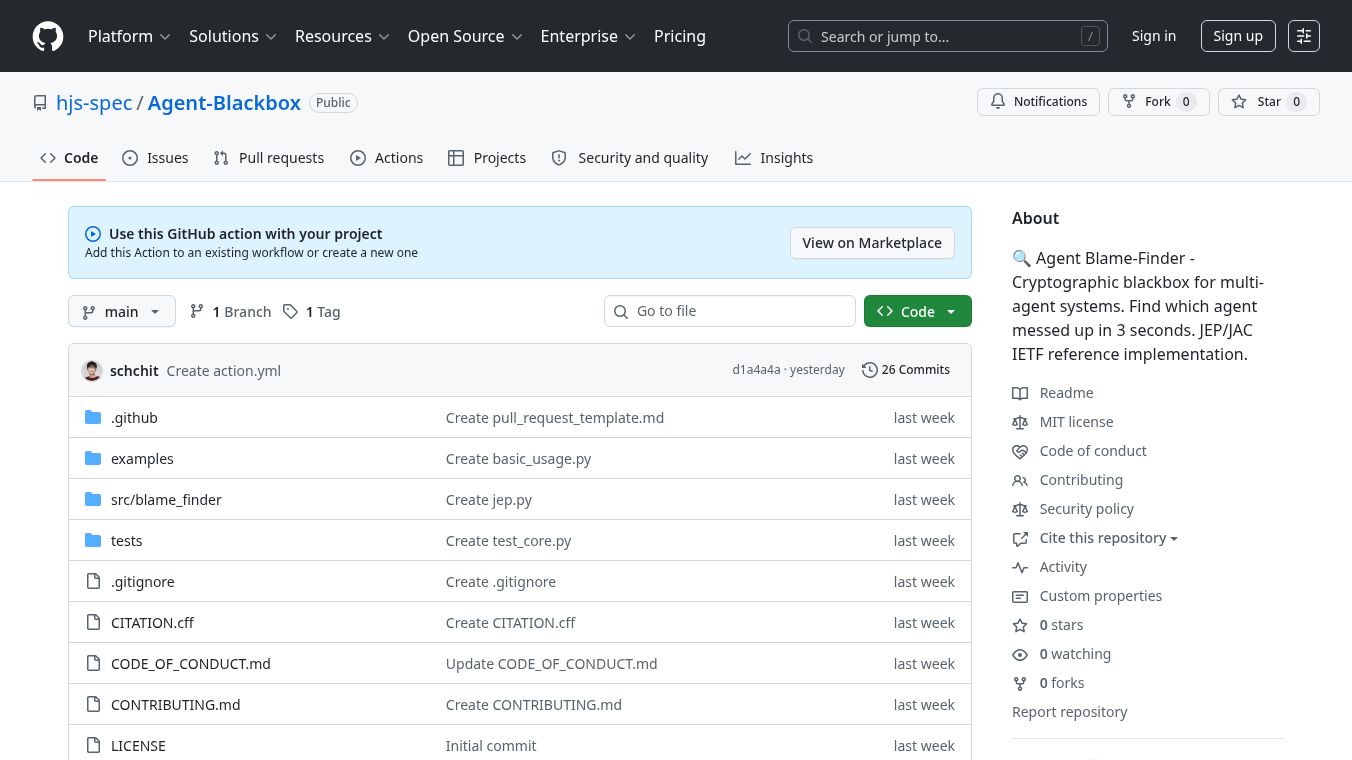This screenshot has height=760, width=1352.
Task: Click the GitHub logo icon
Action: click(x=48, y=36)
